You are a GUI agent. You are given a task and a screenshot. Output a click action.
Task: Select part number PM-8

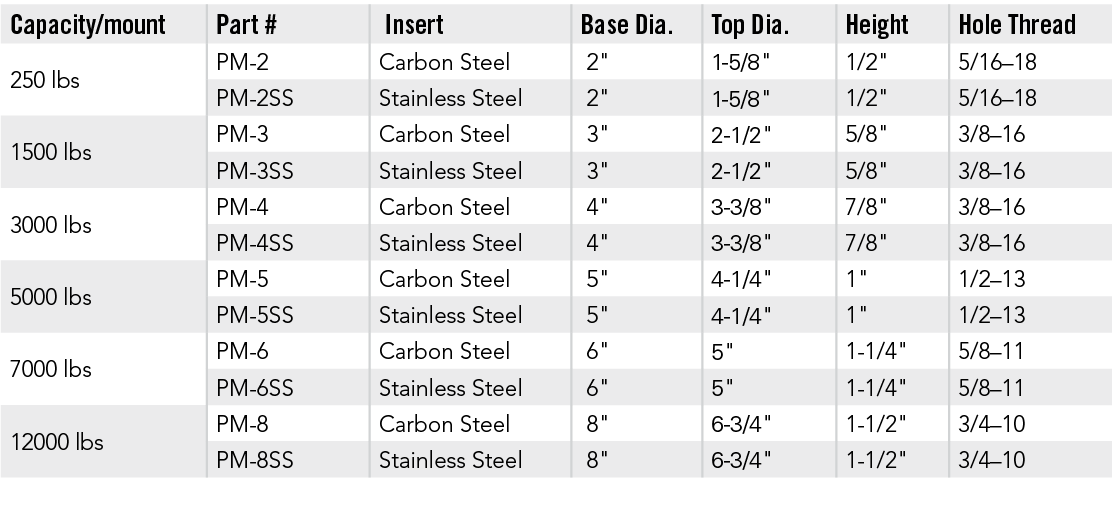pyautogui.click(x=243, y=424)
